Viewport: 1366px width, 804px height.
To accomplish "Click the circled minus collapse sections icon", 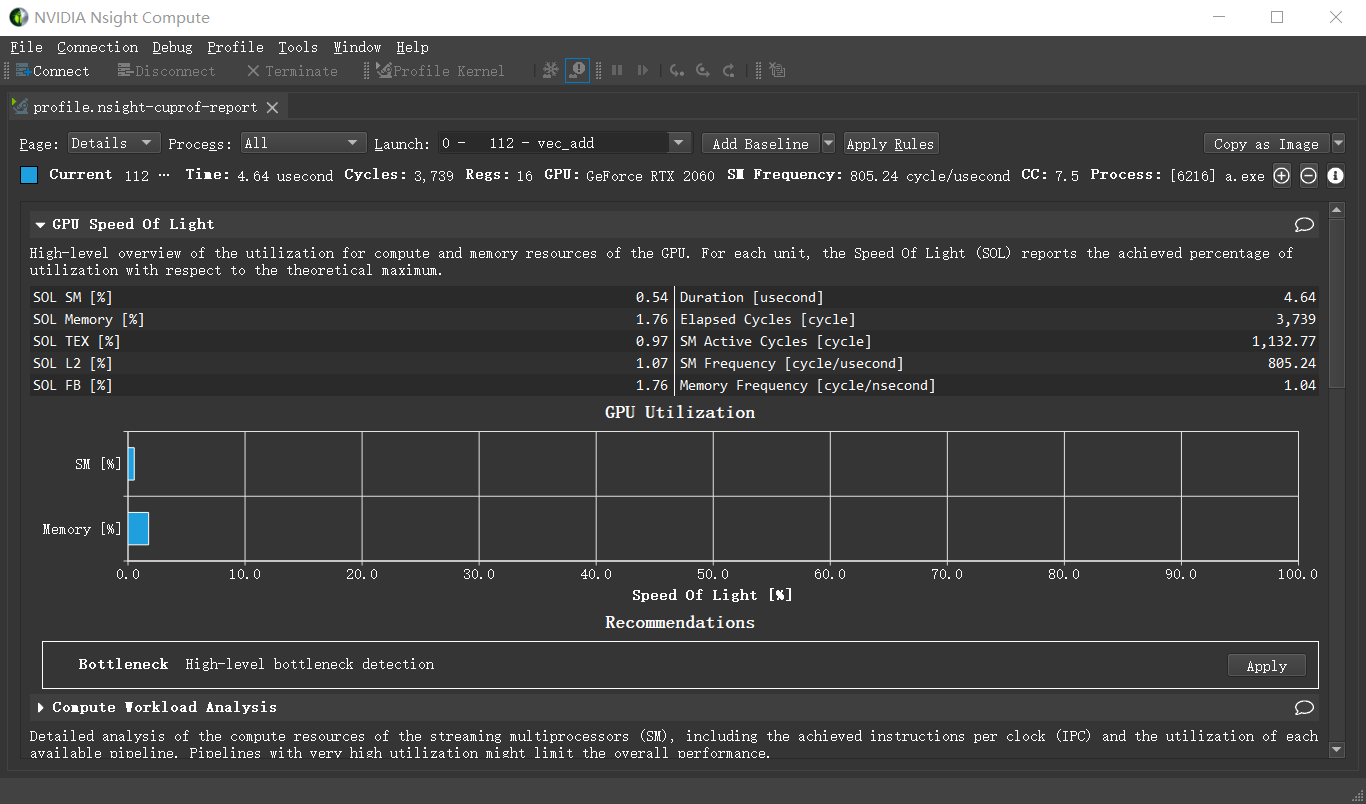I will (1309, 176).
